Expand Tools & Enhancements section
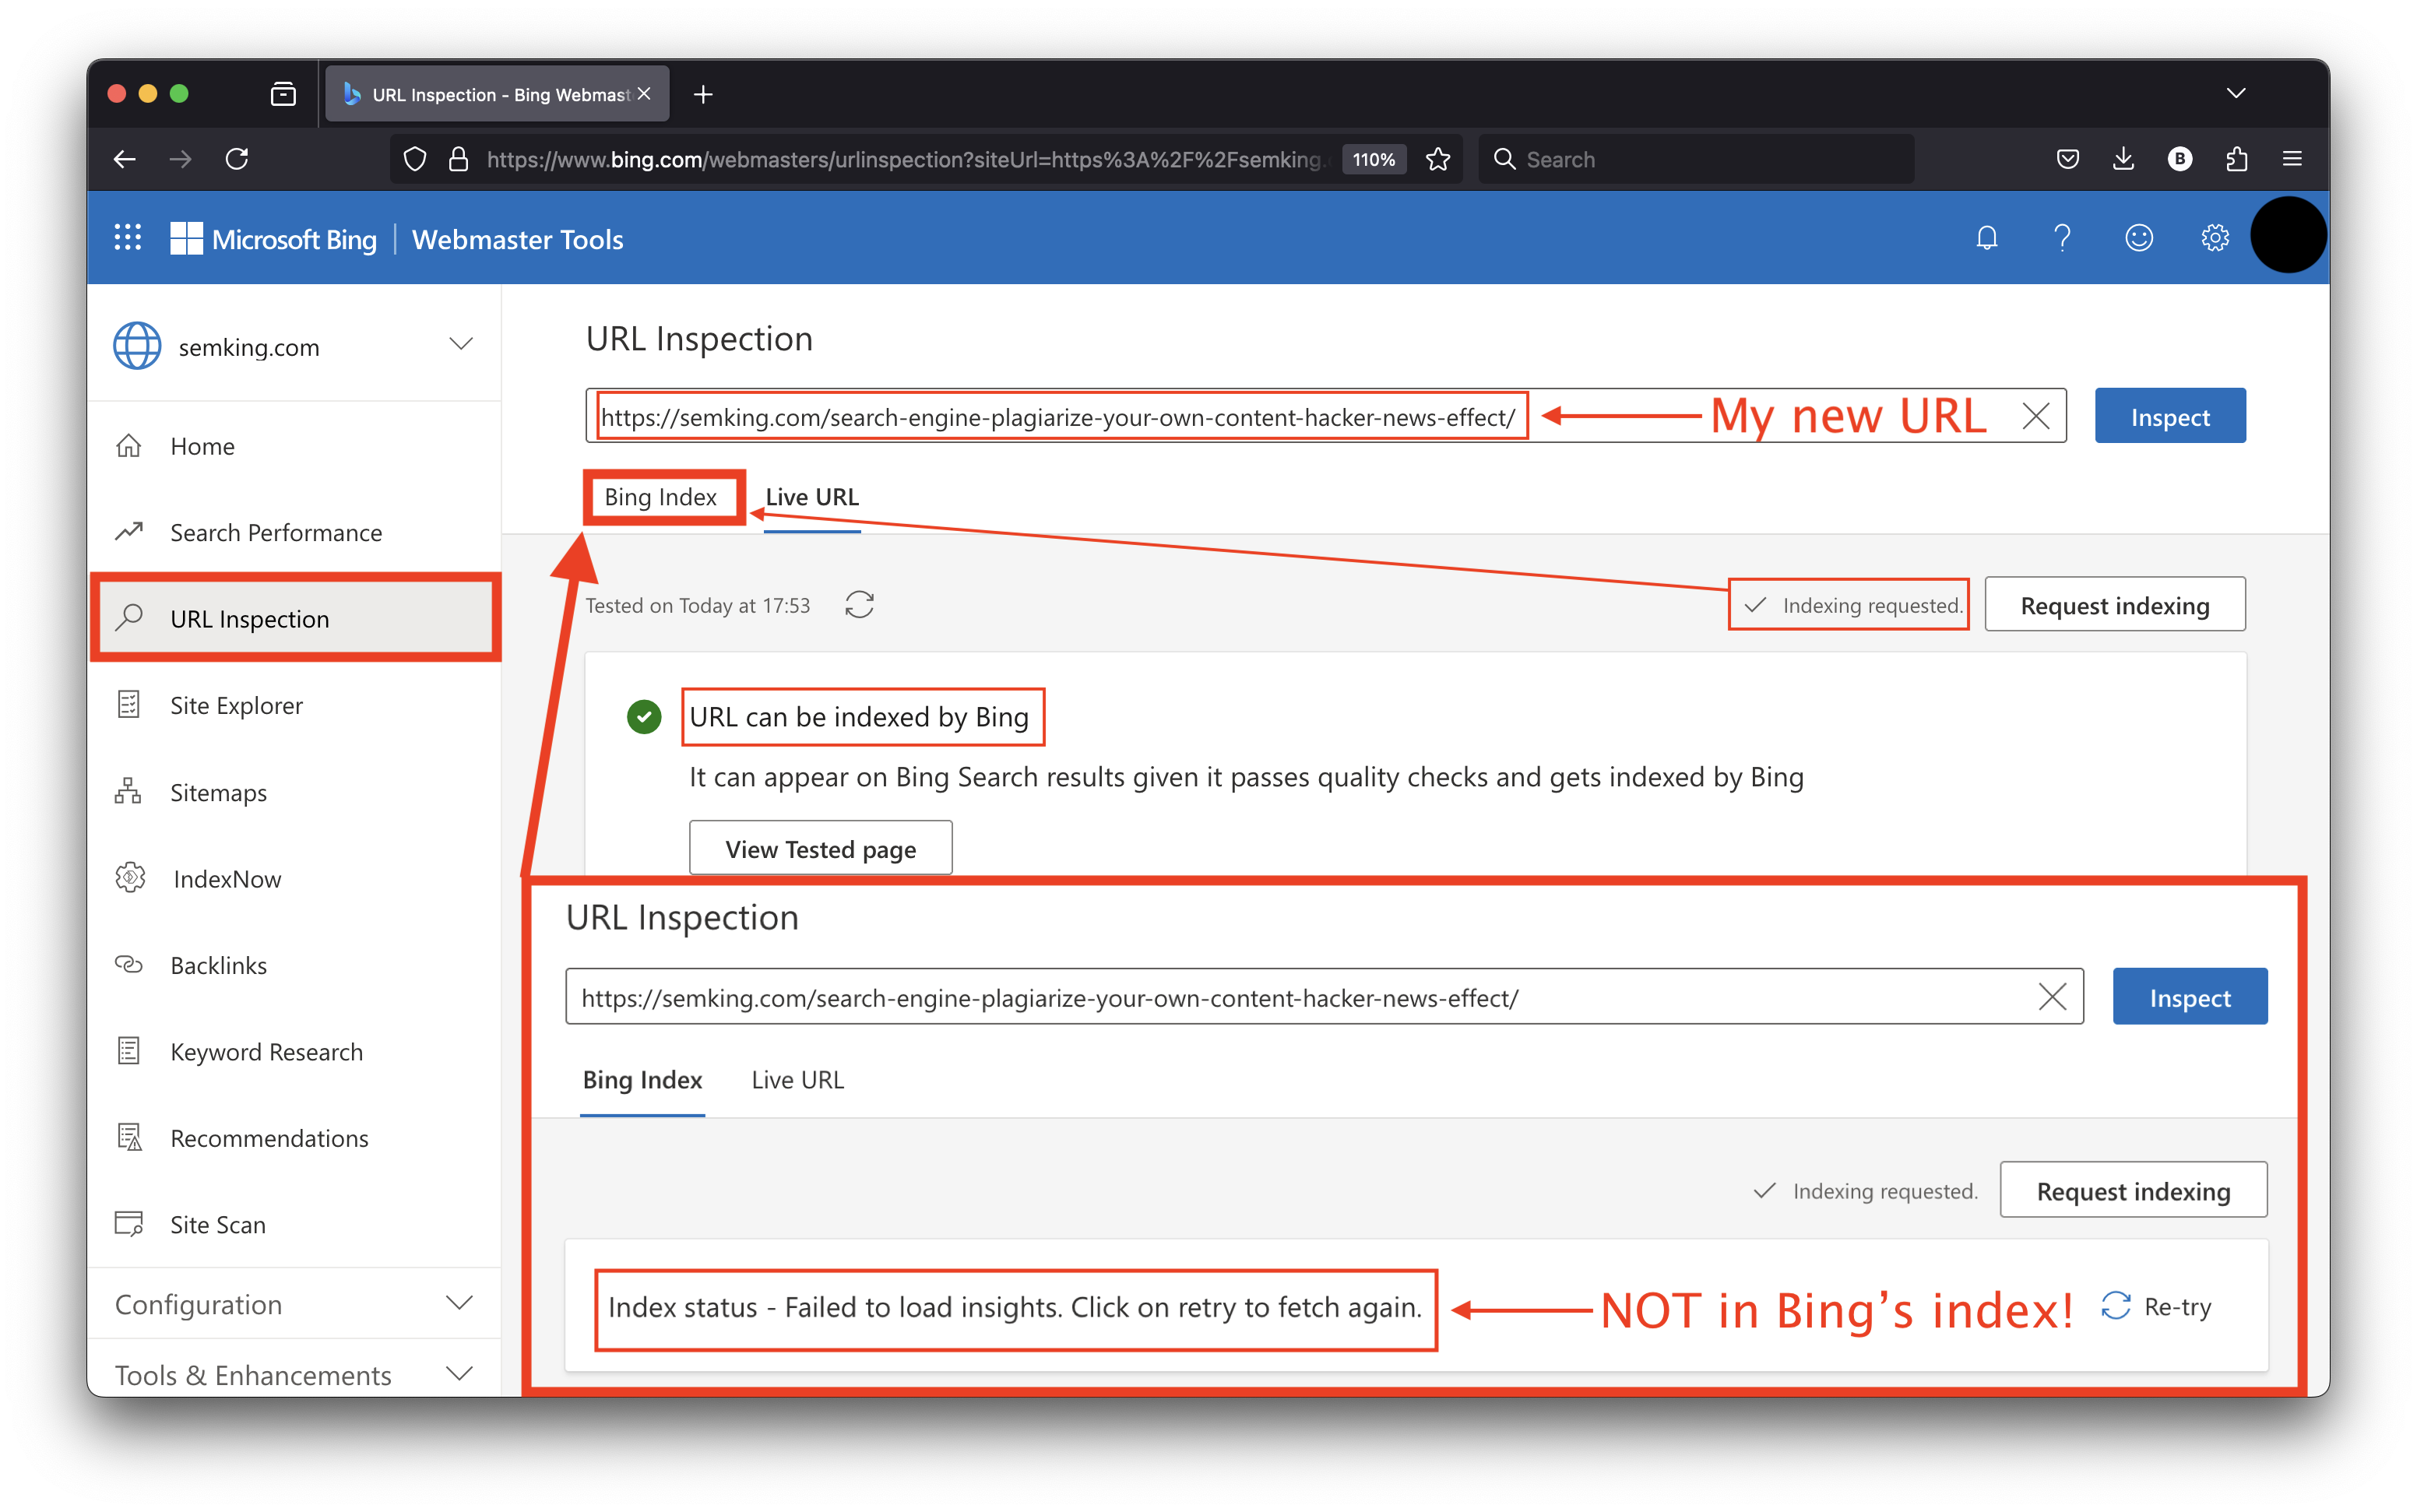Image resolution: width=2417 pixels, height=1512 pixels. click(459, 1374)
